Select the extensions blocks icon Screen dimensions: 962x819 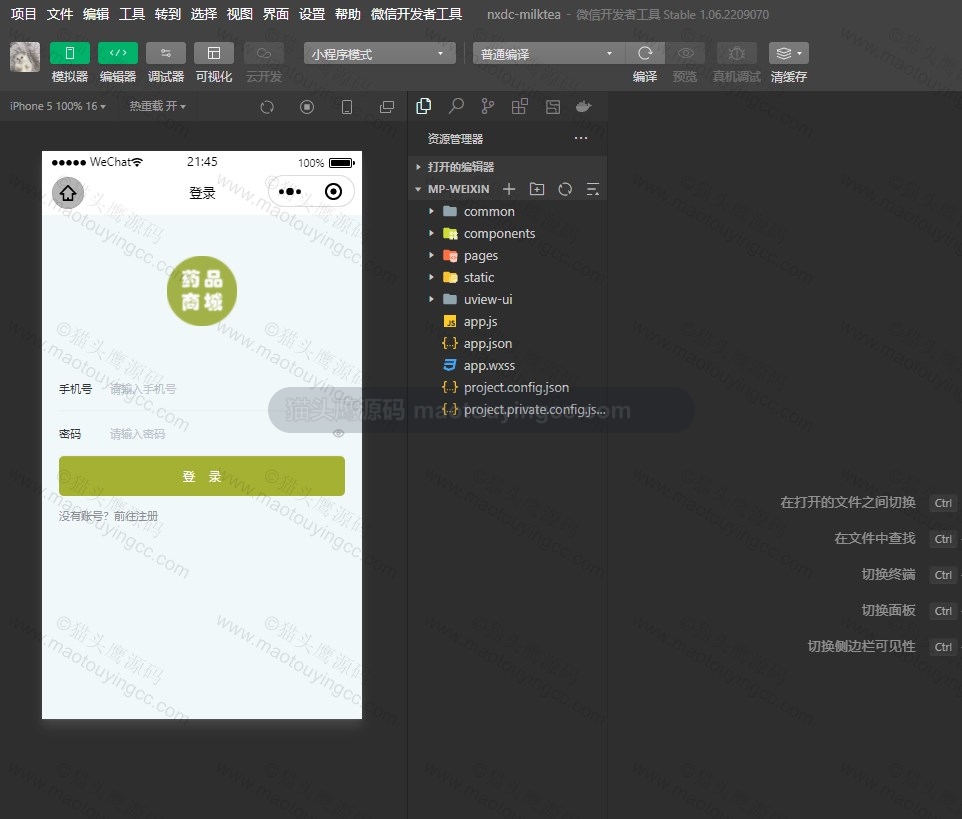(520, 106)
